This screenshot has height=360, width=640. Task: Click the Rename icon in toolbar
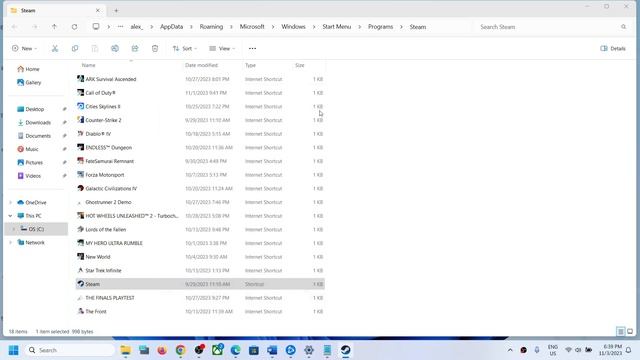115,49
